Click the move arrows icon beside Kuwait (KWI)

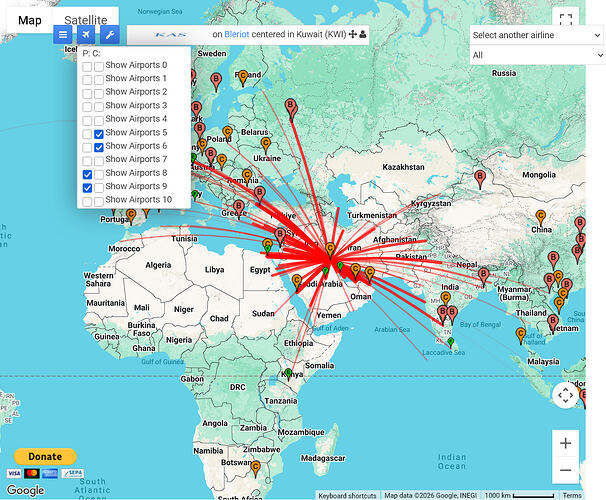tap(352, 34)
